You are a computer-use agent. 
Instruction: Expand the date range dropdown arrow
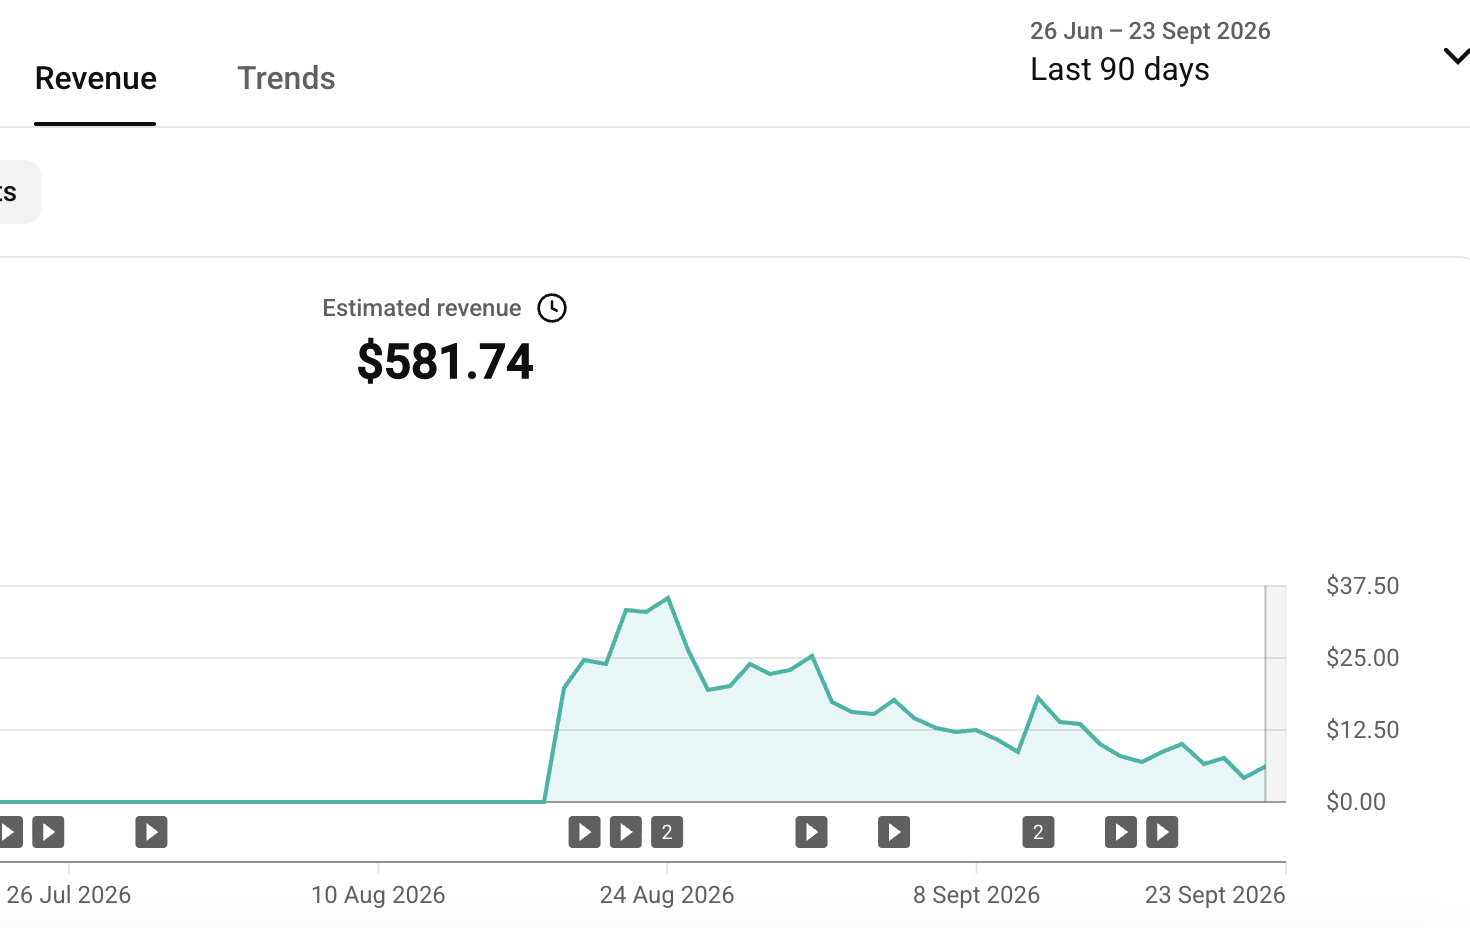point(1456,56)
